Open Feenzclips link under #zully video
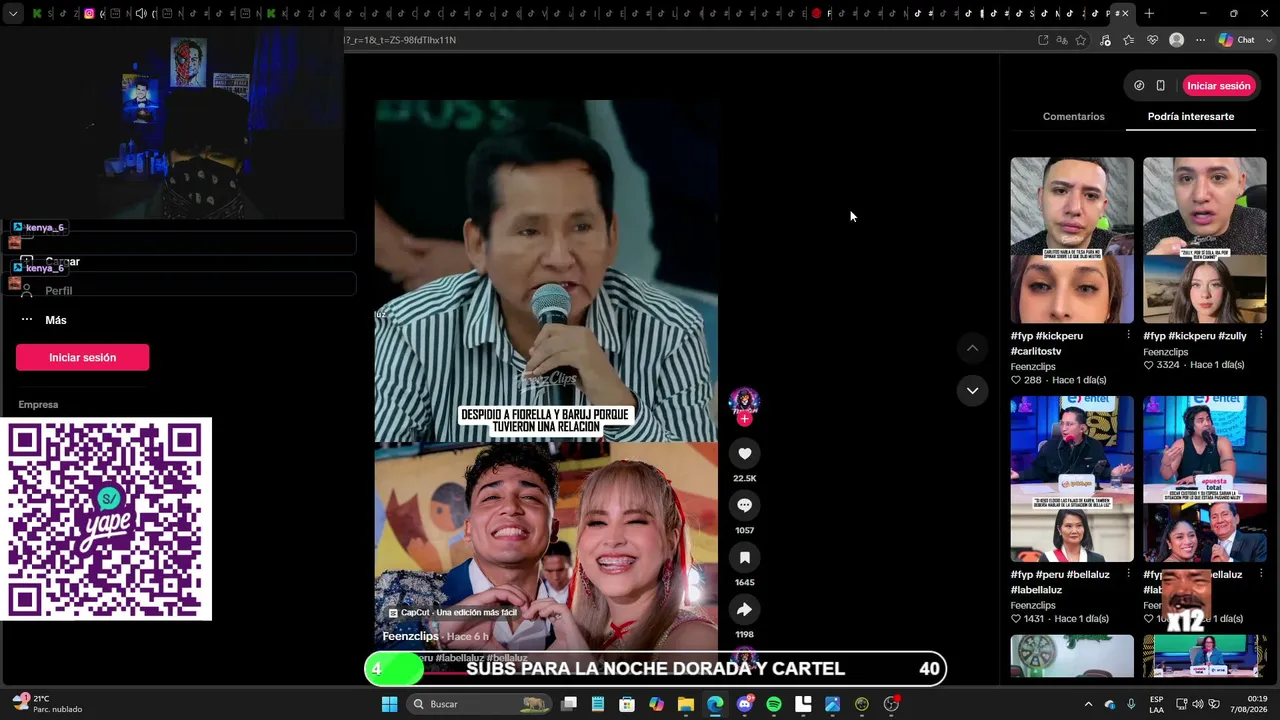Screen dimensions: 1280x720 (x=1165, y=352)
